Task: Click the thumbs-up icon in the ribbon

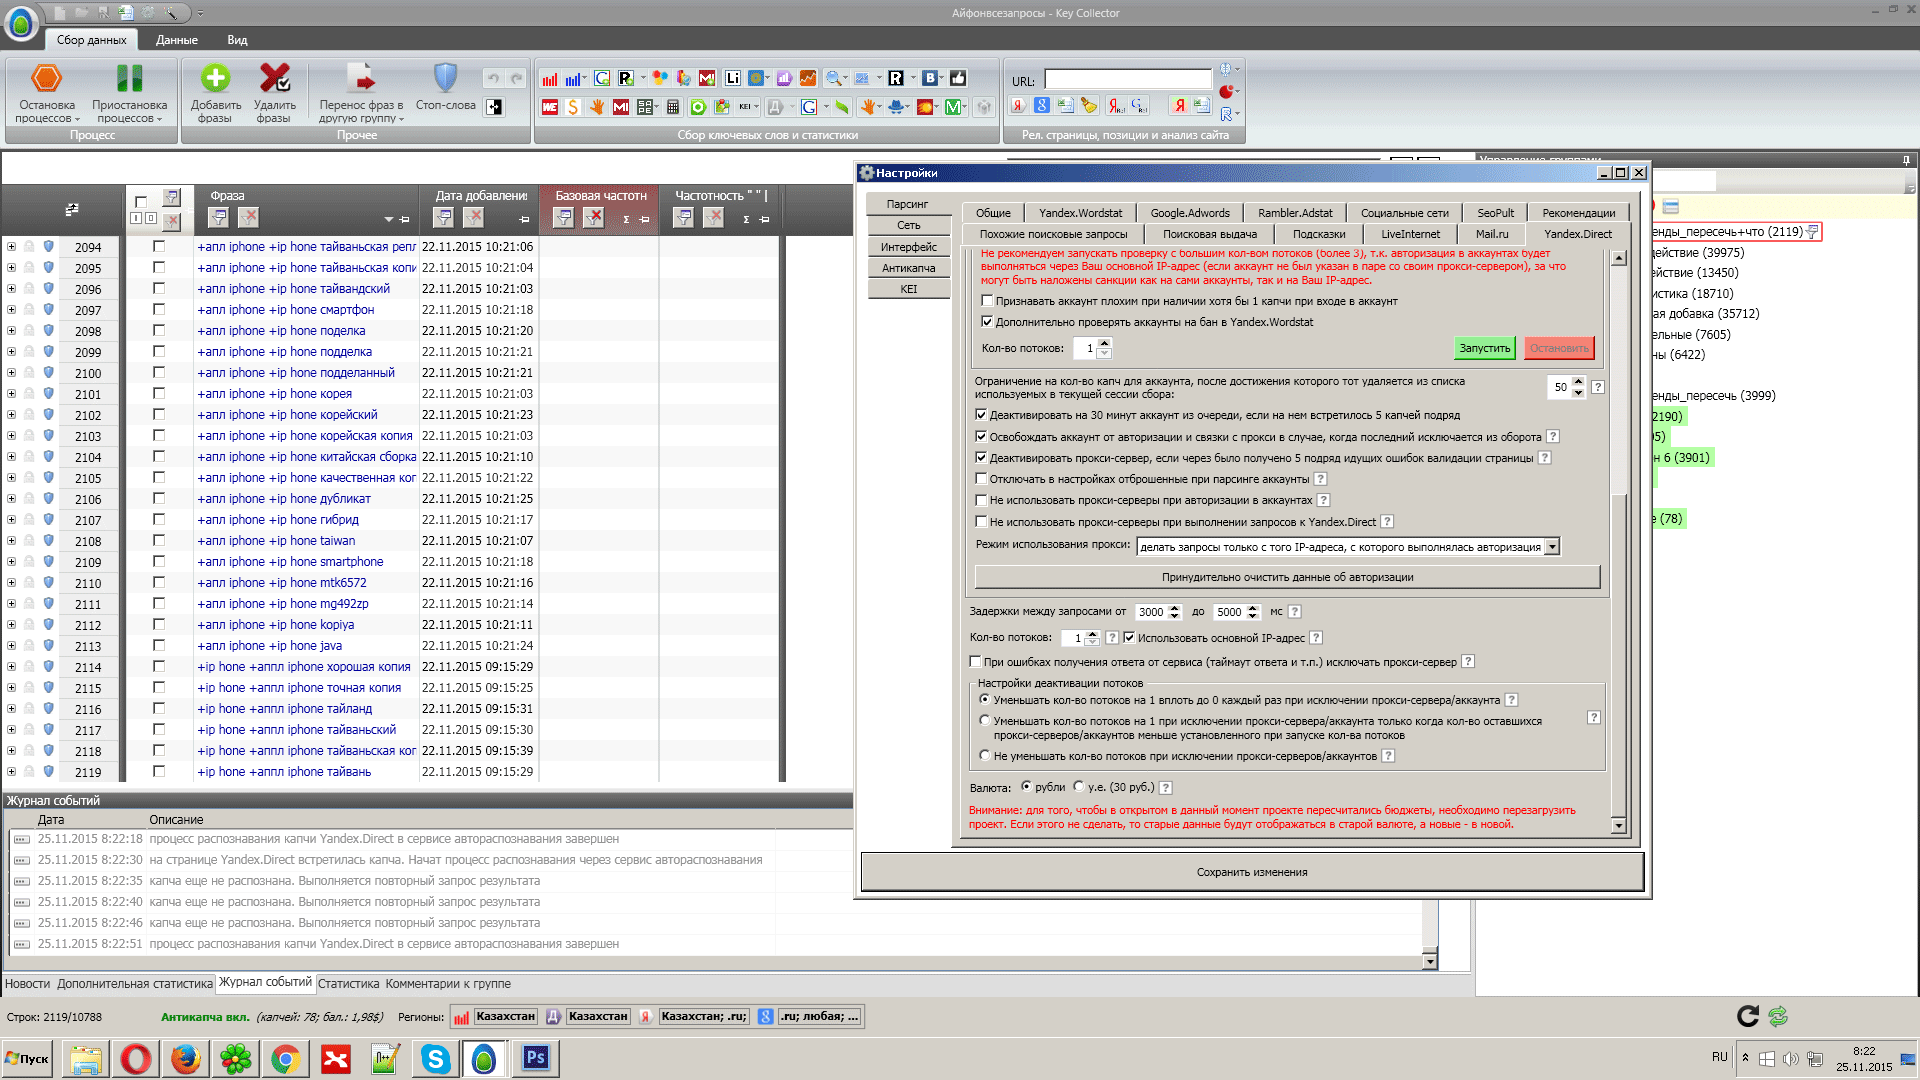Action: 958,78
